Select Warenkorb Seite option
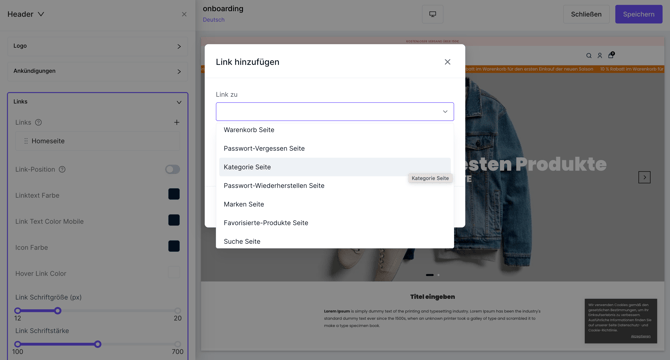The image size is (670, 360). click(335, 130)
